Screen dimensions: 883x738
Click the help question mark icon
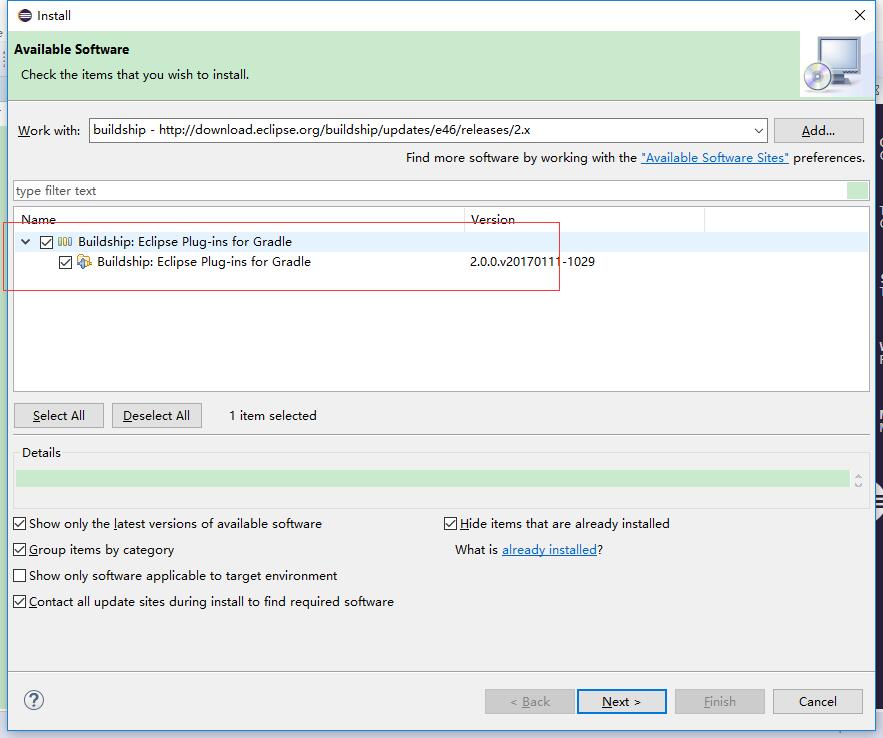click(x=34, y=700)
